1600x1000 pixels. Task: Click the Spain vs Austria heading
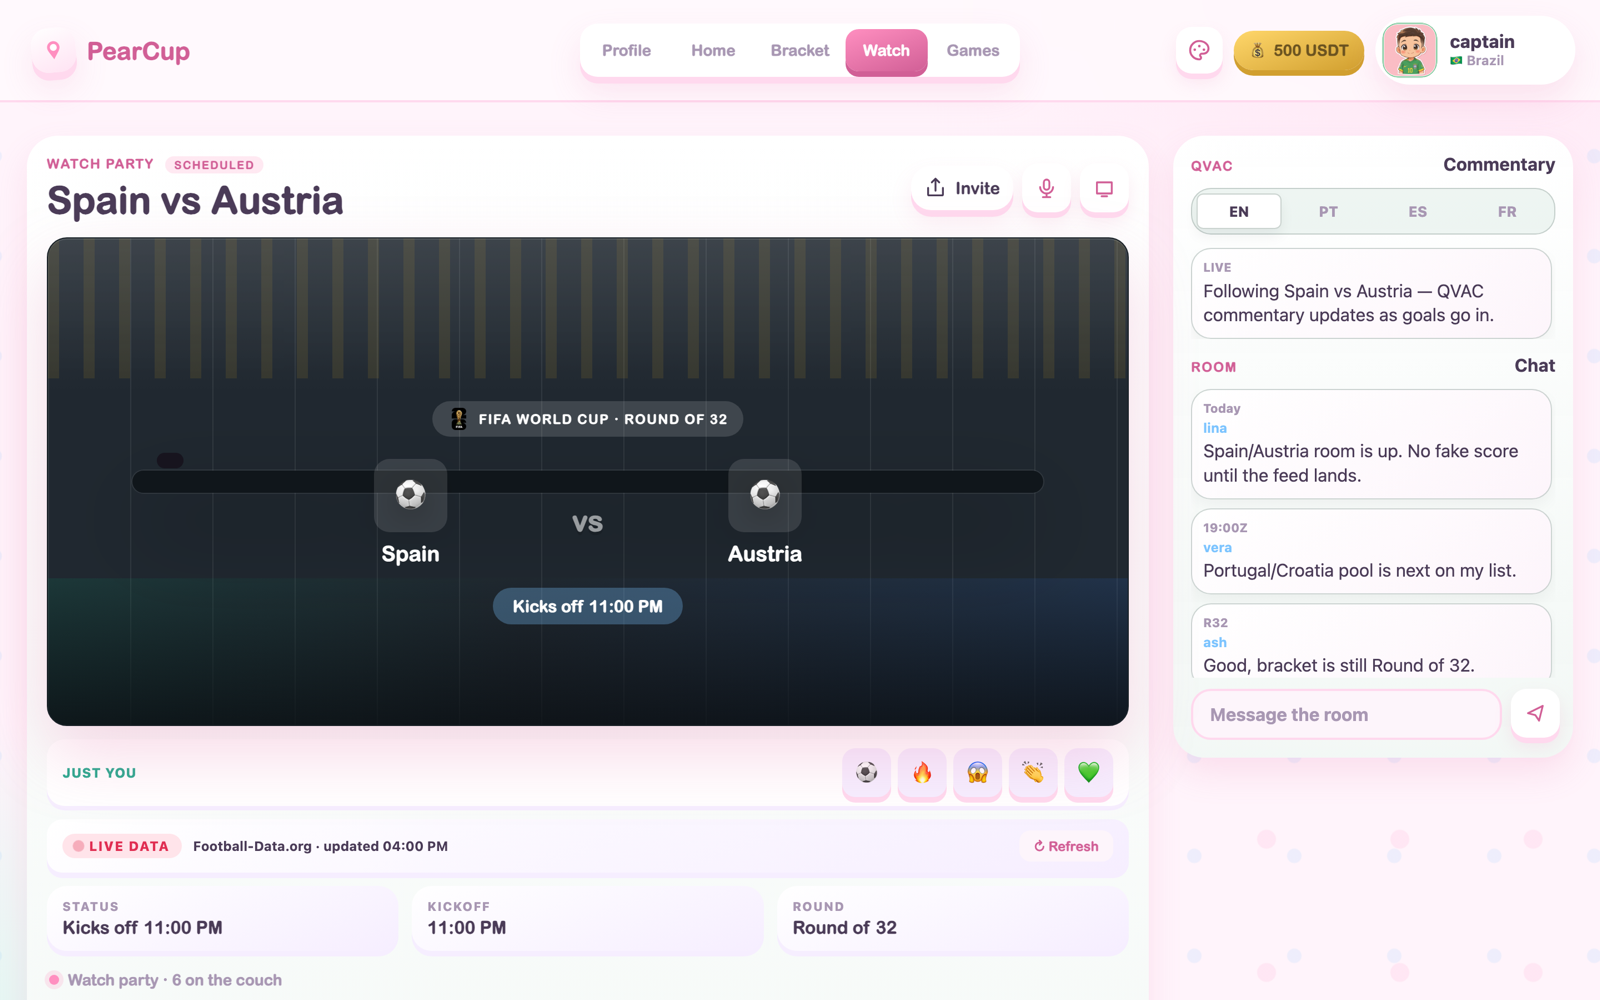(195, 201)
